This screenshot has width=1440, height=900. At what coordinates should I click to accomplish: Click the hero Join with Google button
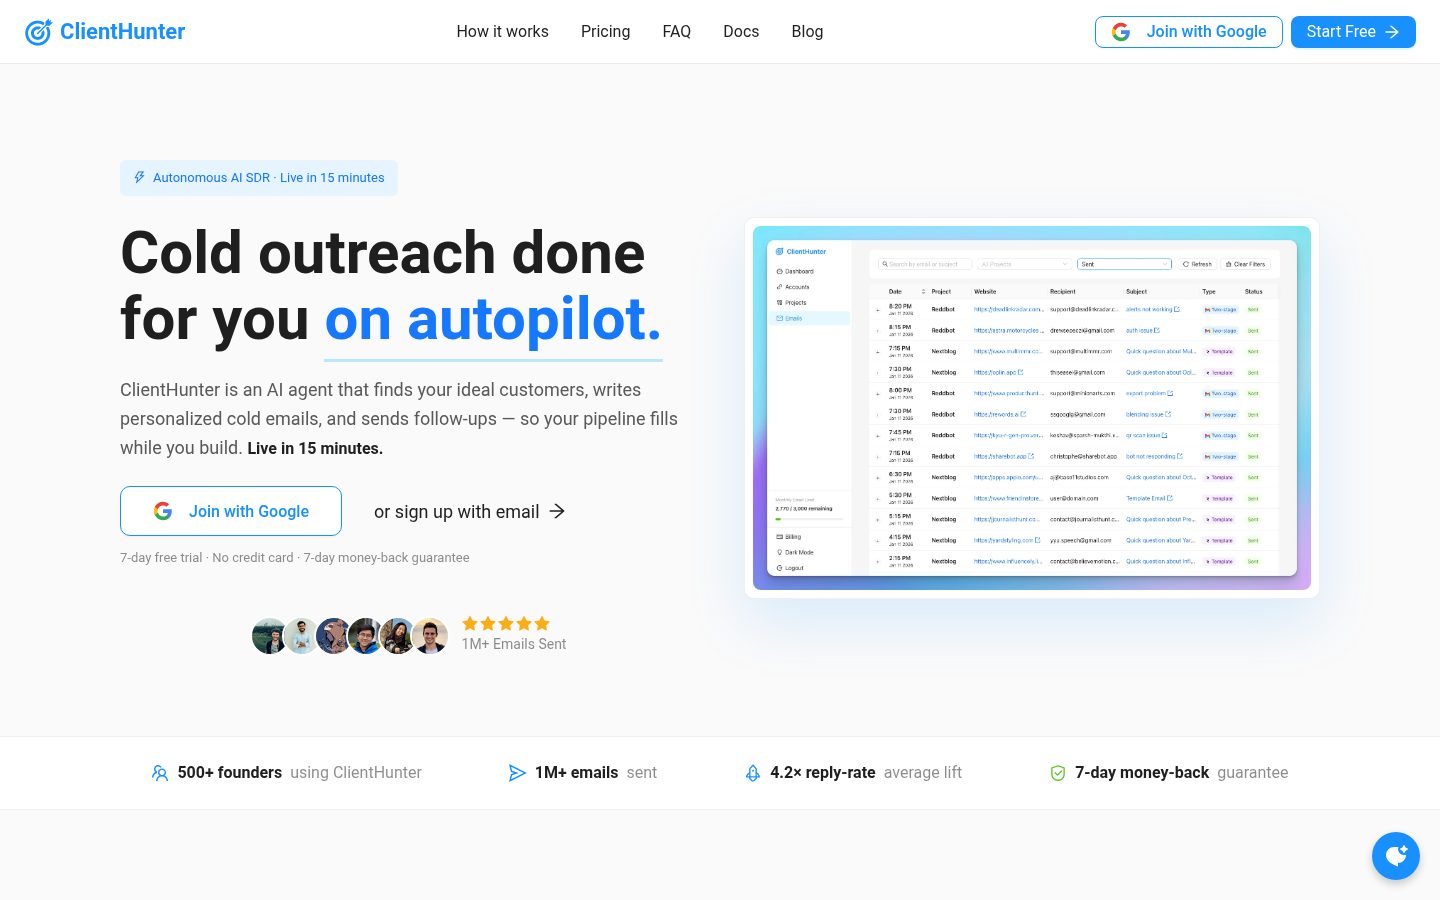[231, 511]
